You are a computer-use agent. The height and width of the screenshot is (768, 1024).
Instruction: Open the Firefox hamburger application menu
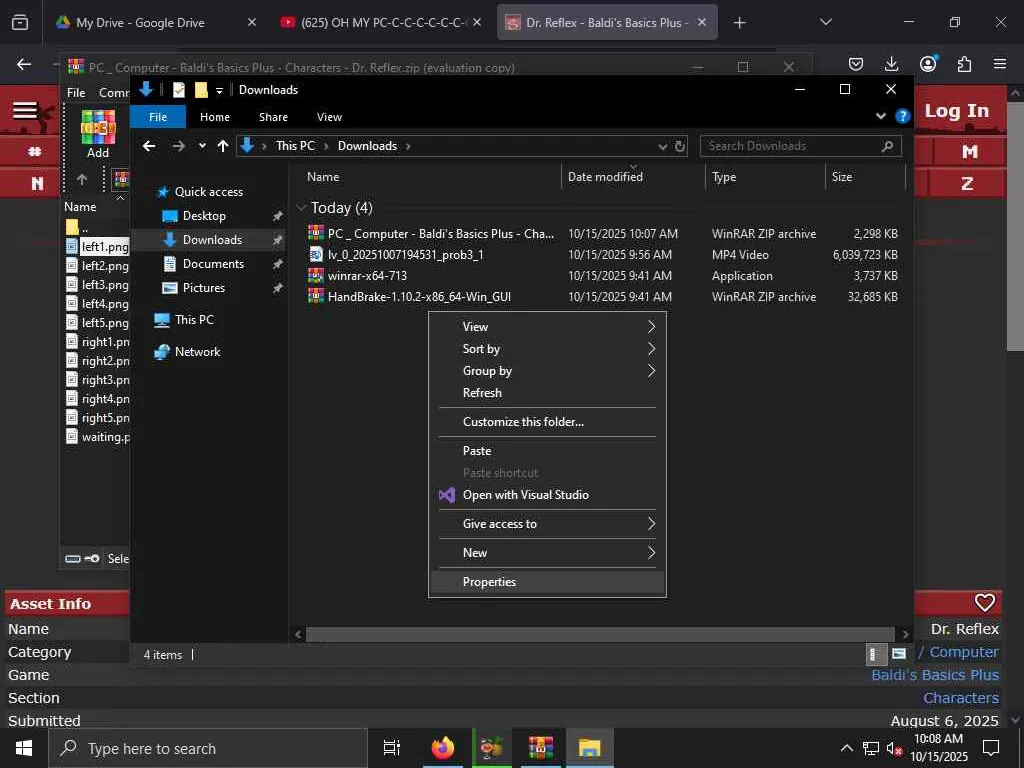click(999, 64)
